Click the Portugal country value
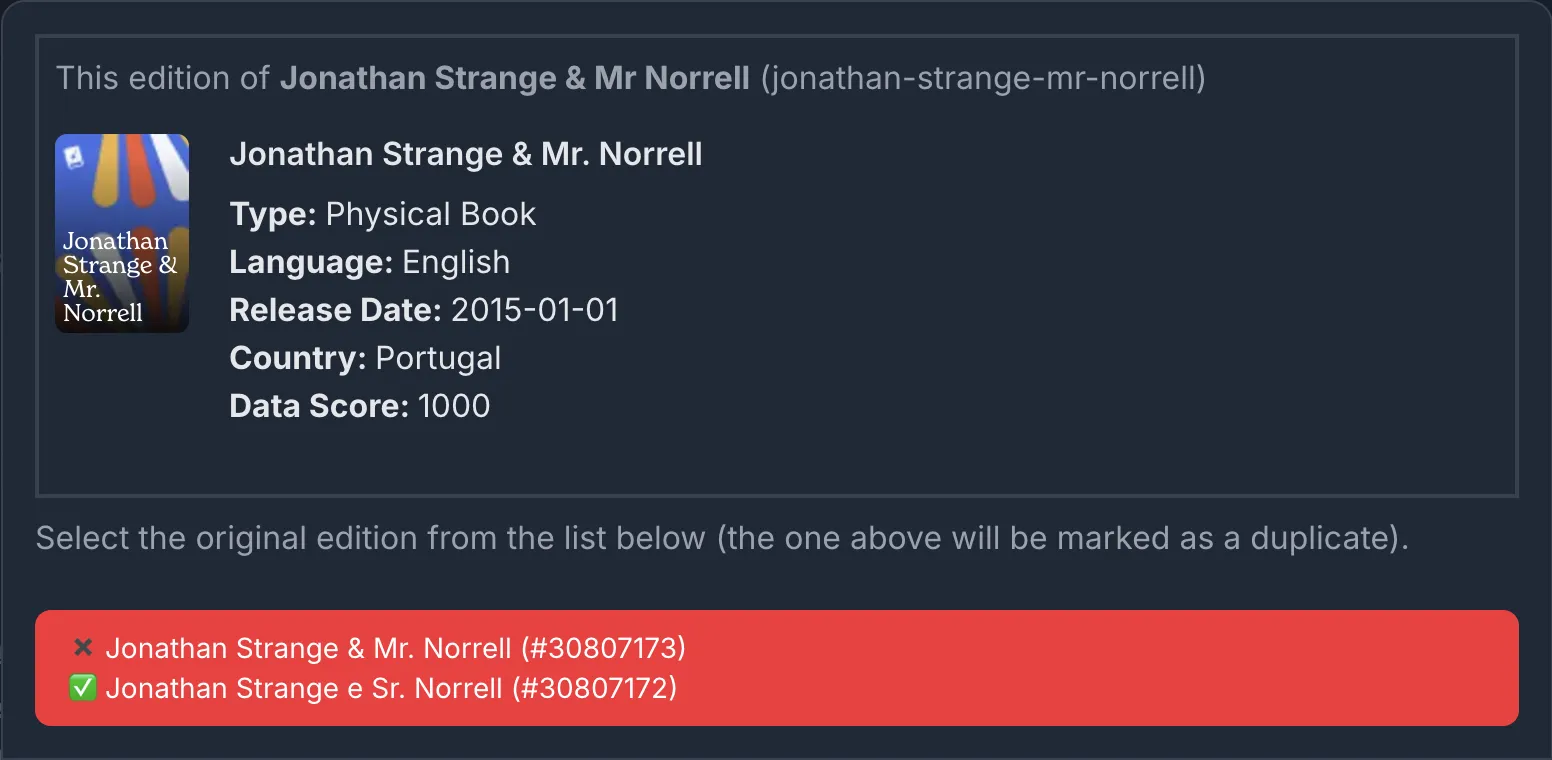Viewport: 1552px width, 760px height. coord(438,358)
